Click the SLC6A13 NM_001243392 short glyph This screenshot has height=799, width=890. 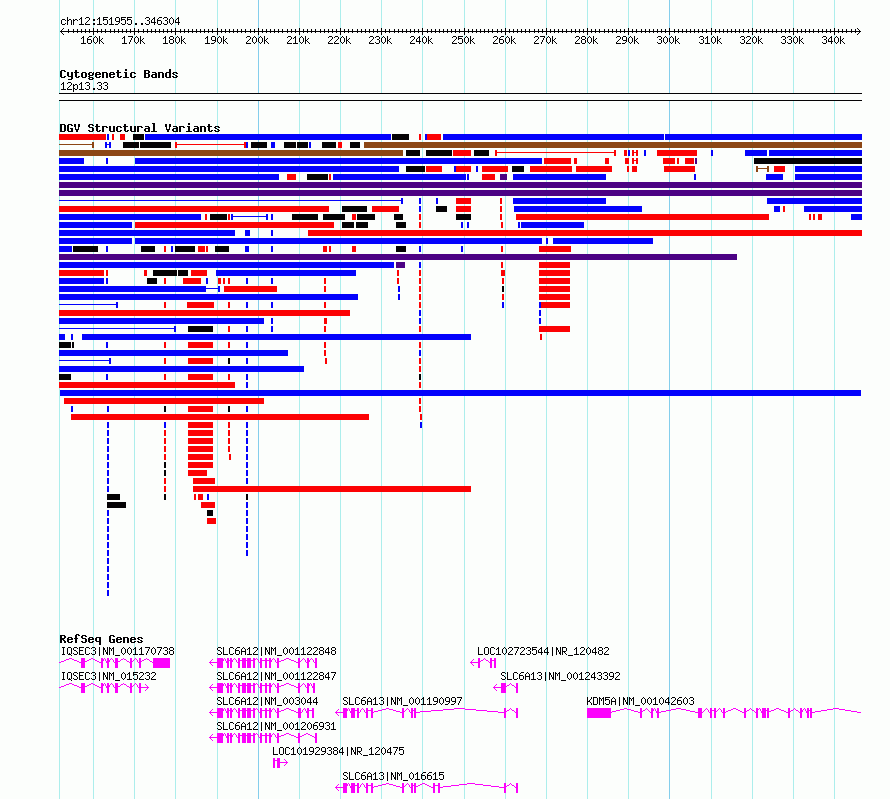pos(506,688)
